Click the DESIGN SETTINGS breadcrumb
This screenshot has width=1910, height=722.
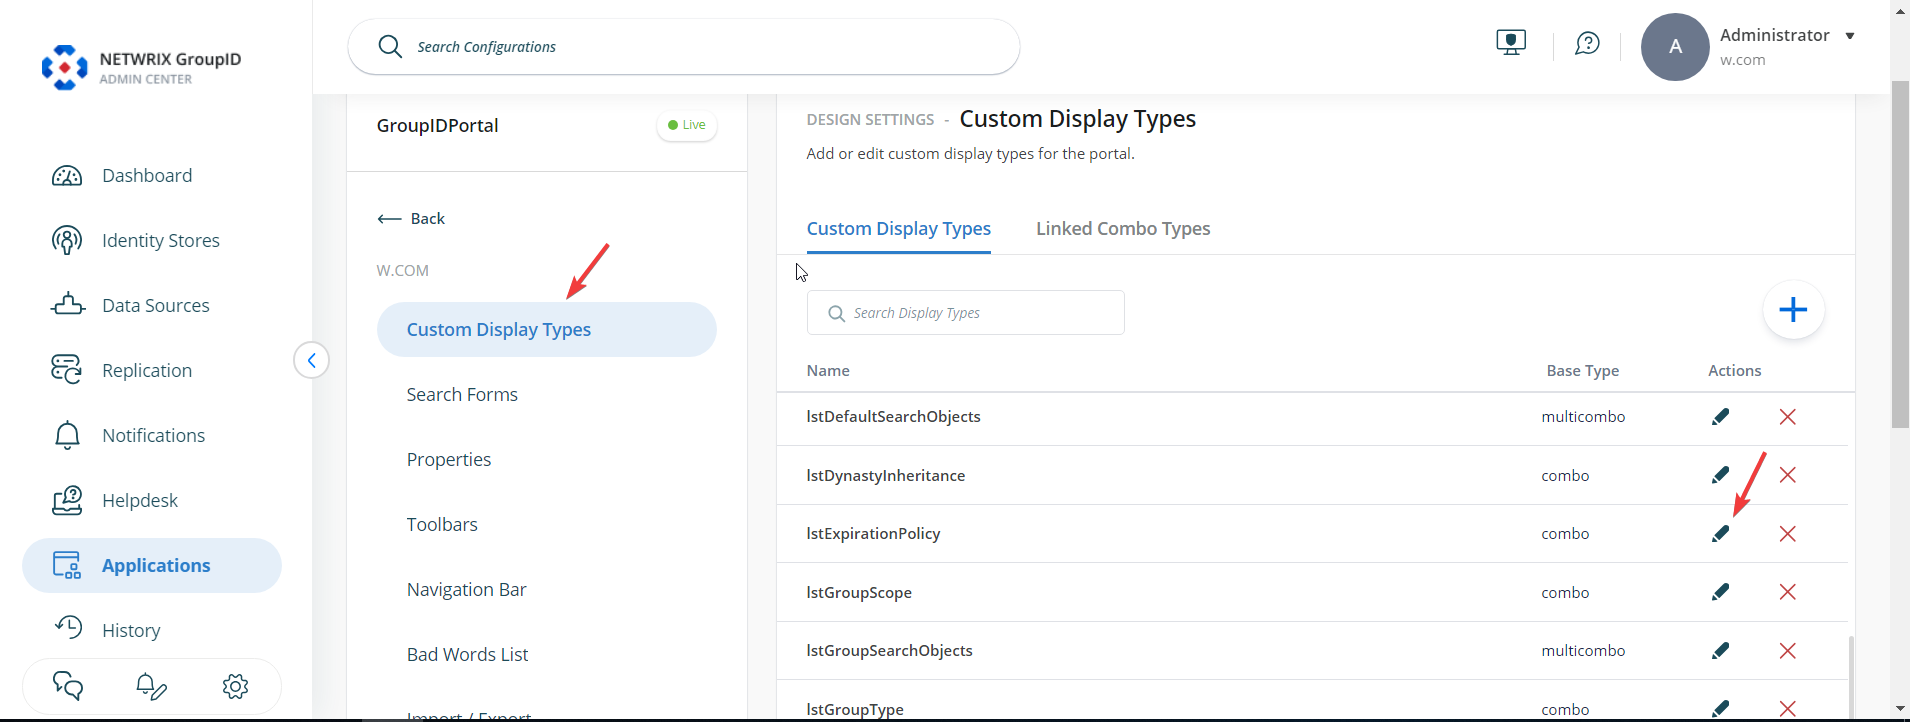pos(870,120)
